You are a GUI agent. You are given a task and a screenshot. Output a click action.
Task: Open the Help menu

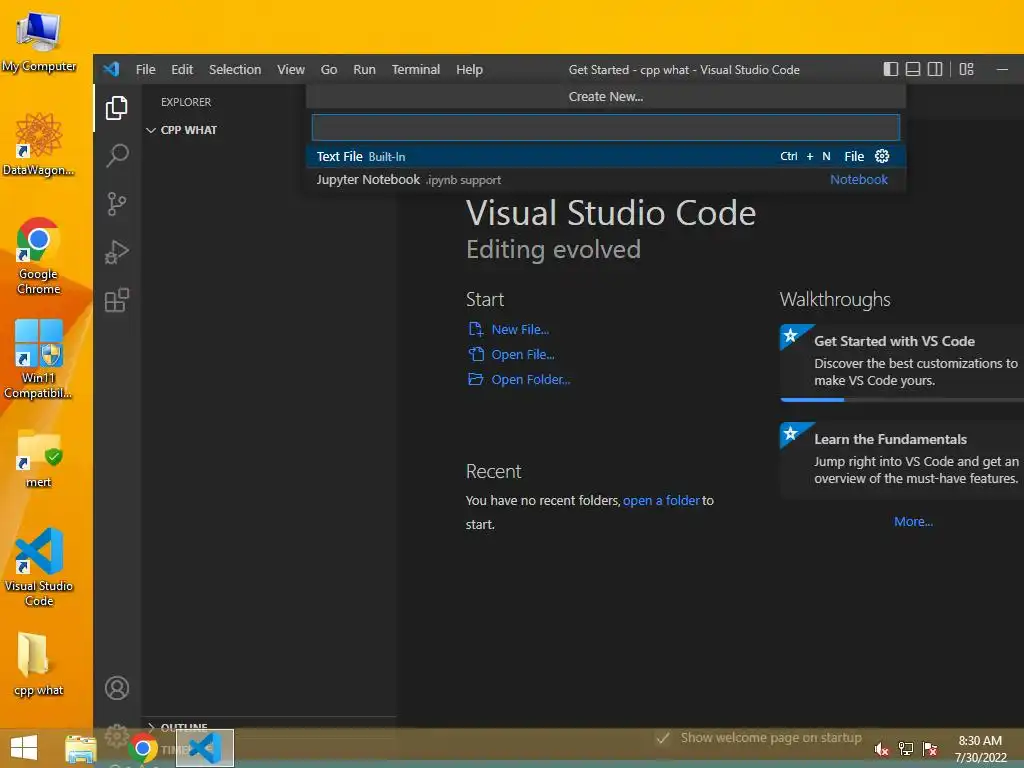pyautogui.click(x=470, y=69)
